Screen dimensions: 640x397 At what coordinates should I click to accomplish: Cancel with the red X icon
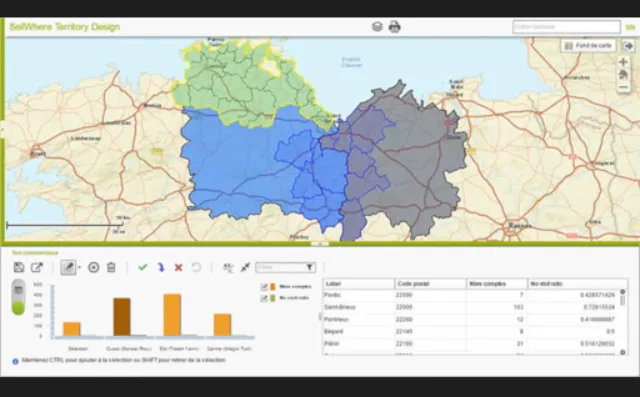pos(178,267)
